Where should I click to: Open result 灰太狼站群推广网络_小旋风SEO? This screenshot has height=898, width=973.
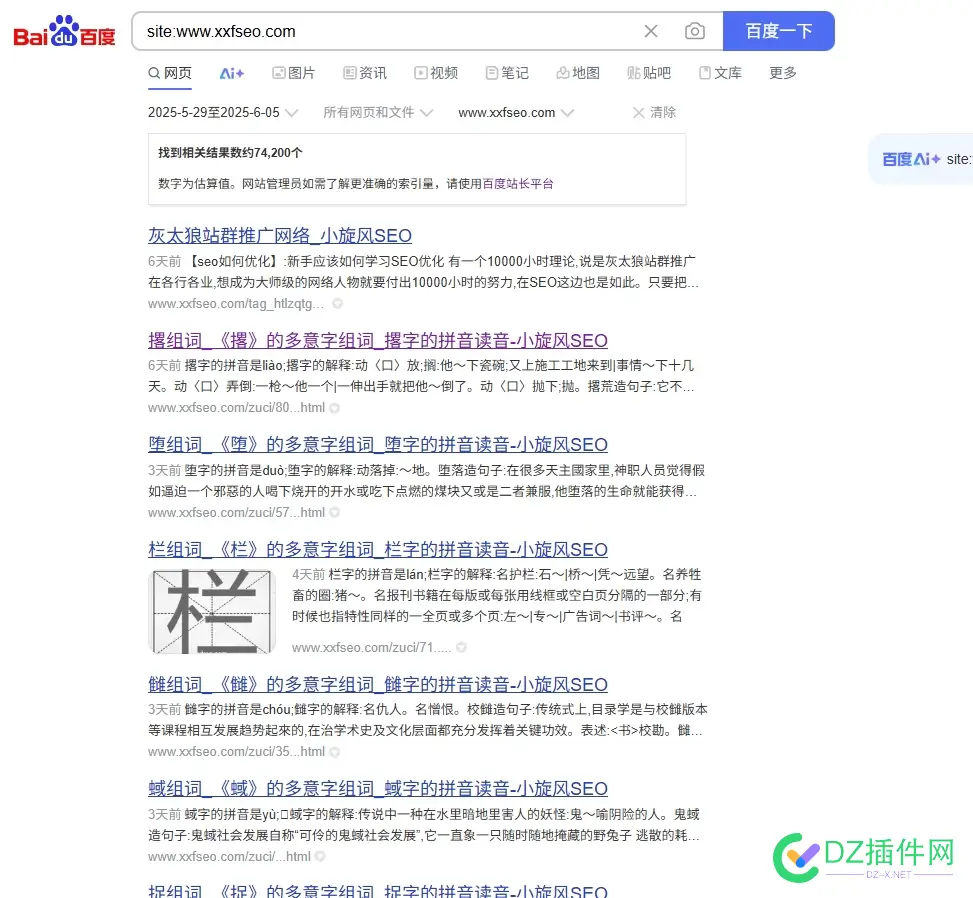click(280, 236)
